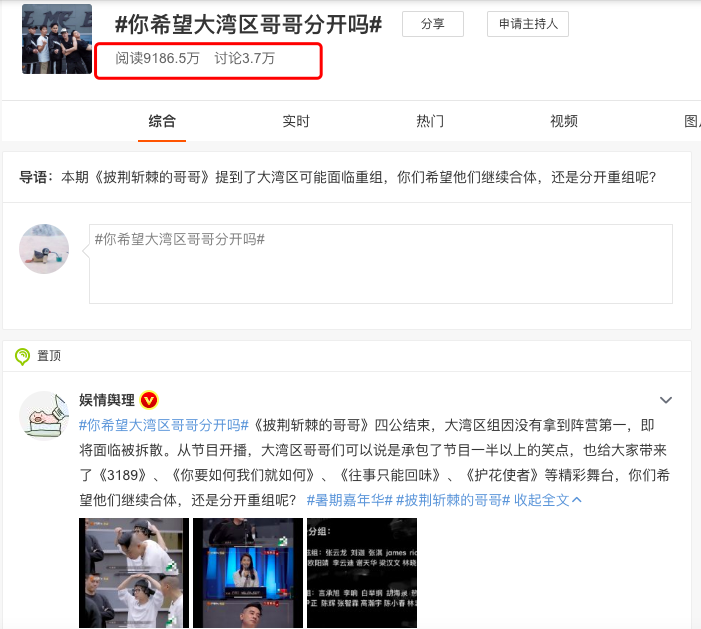
Task: Expand the post options chevron menu
Action: [666, 400]
